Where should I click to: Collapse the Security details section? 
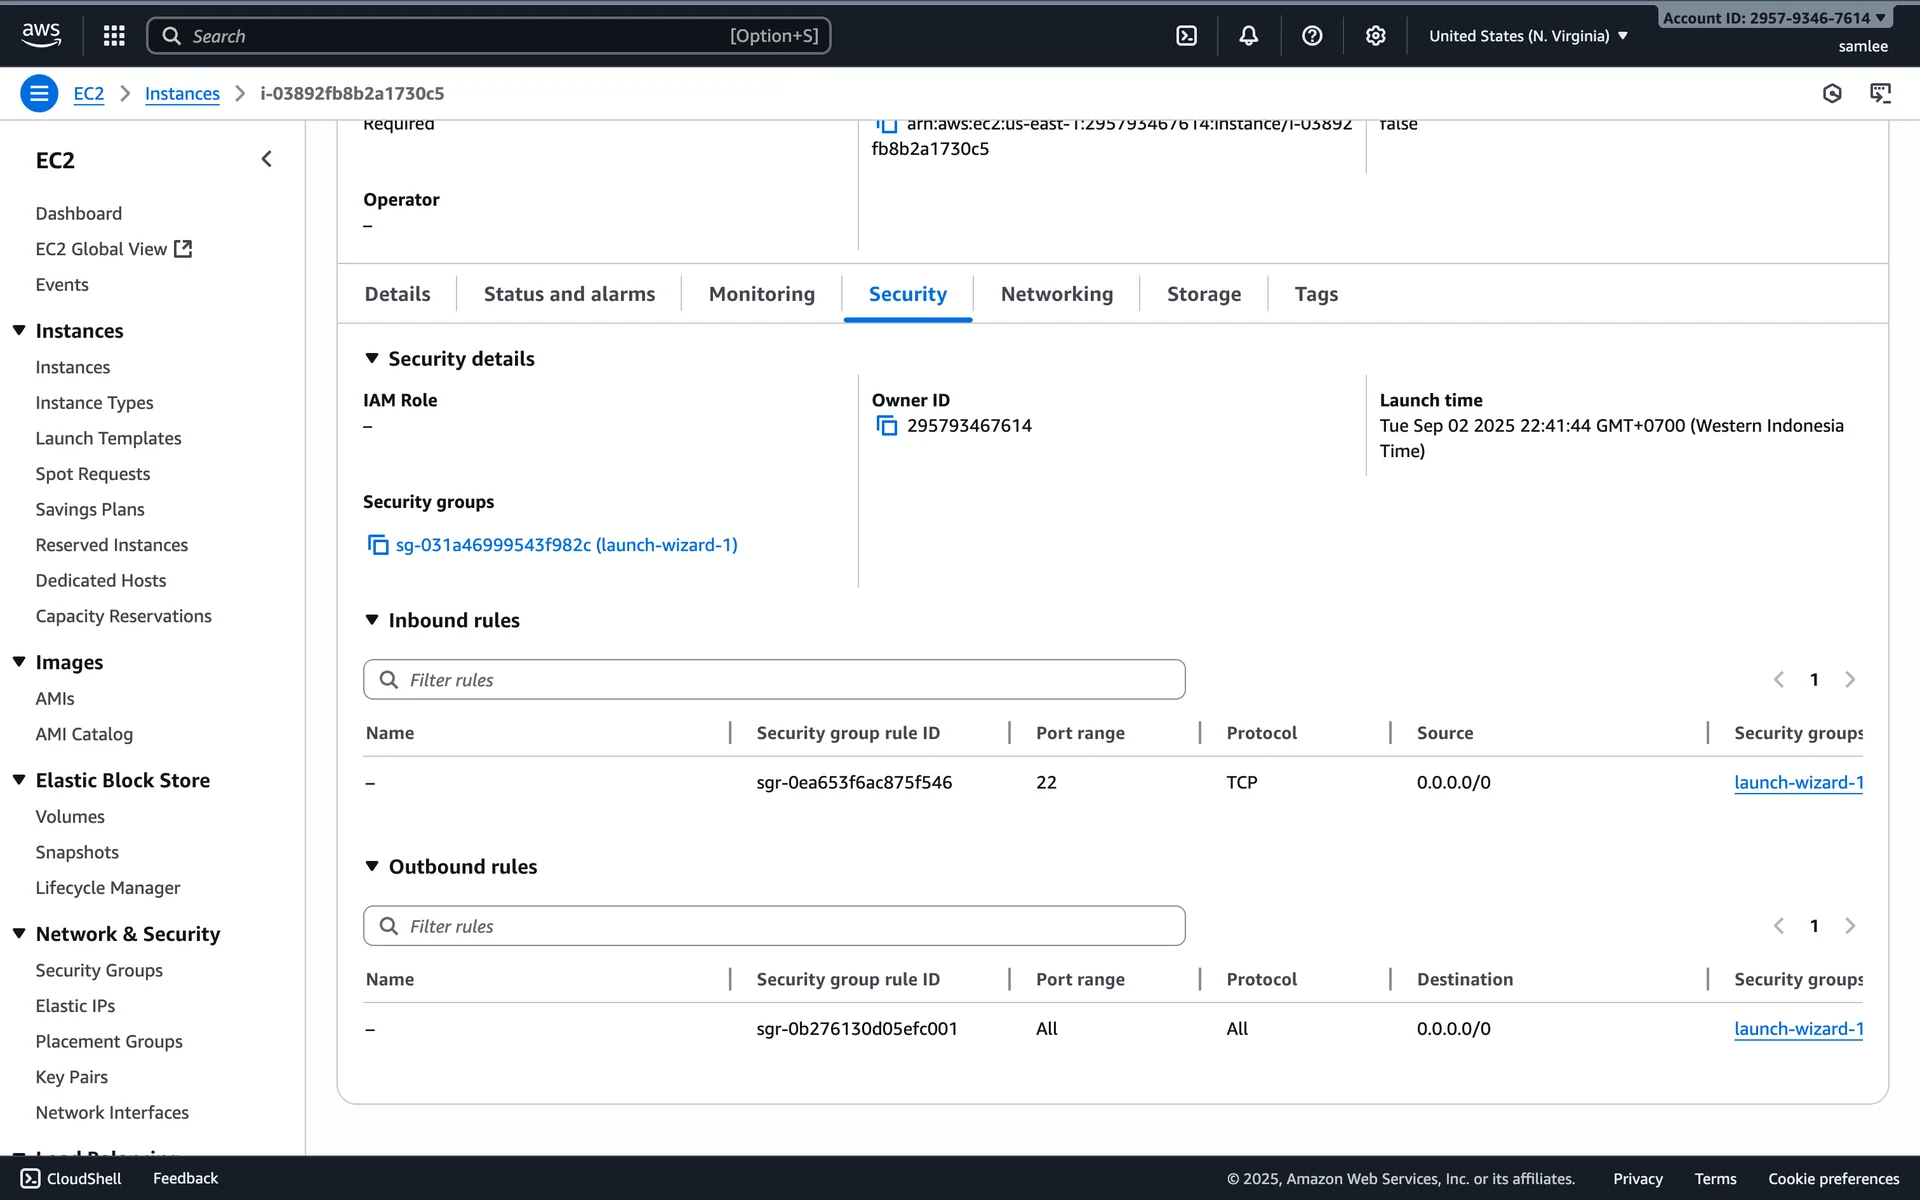(x=372, y=358)
